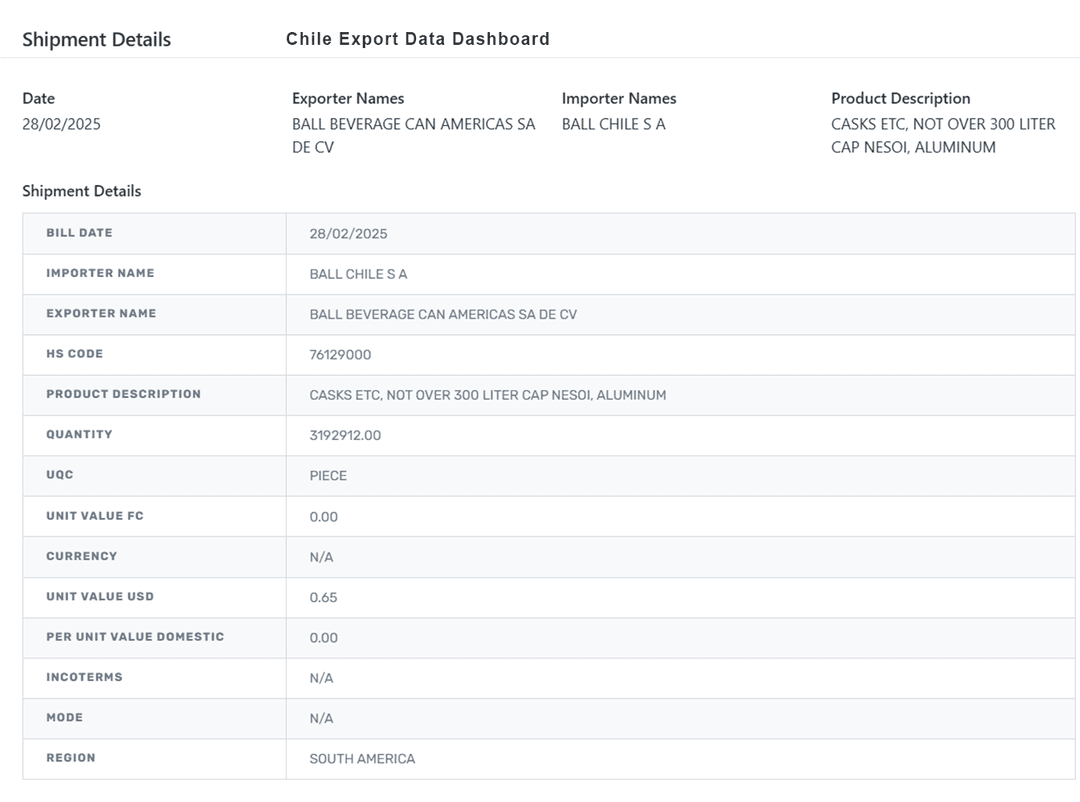Click the Product Description summary heading
1080x802 pixels.
pyautogui.click(x=900, y=98)
